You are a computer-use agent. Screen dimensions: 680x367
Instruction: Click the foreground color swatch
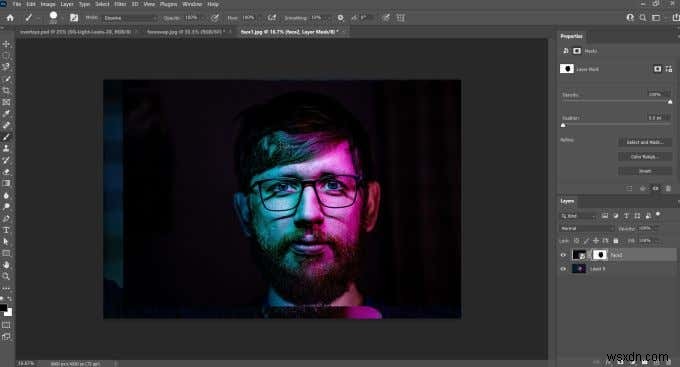point(3,308)
